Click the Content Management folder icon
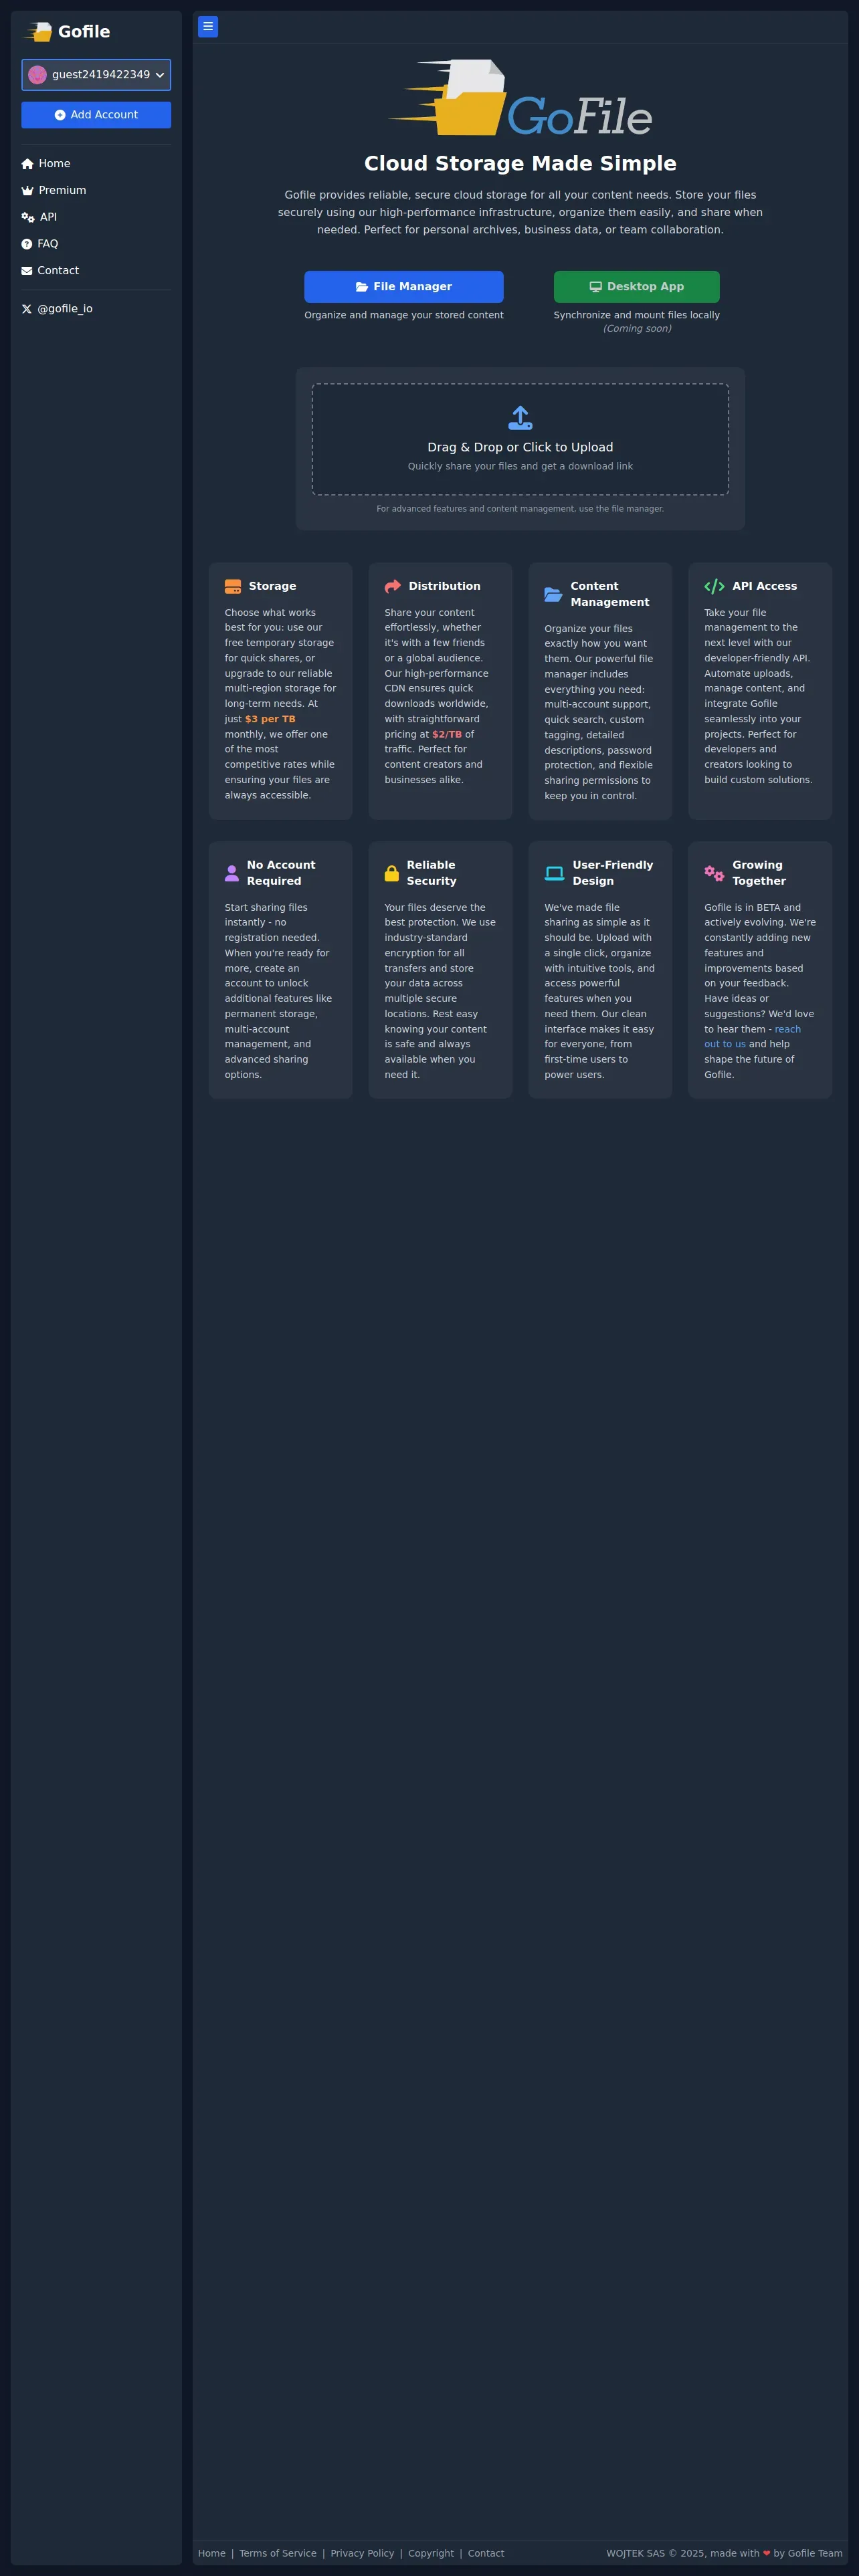The height and width of the screenshot is (2576, 859). 553,595
